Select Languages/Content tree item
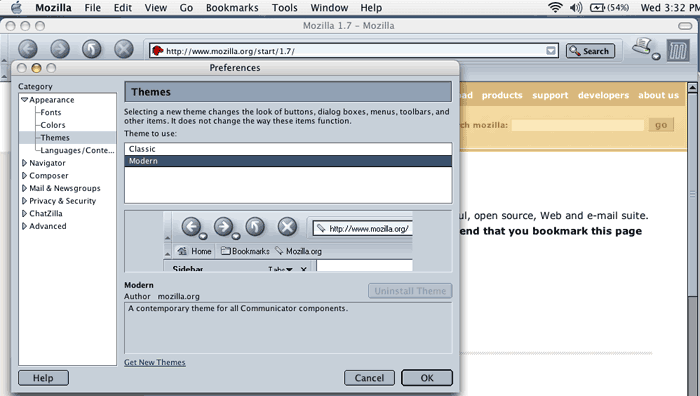This screenshot has height=396, width=700. click(77, 150)
